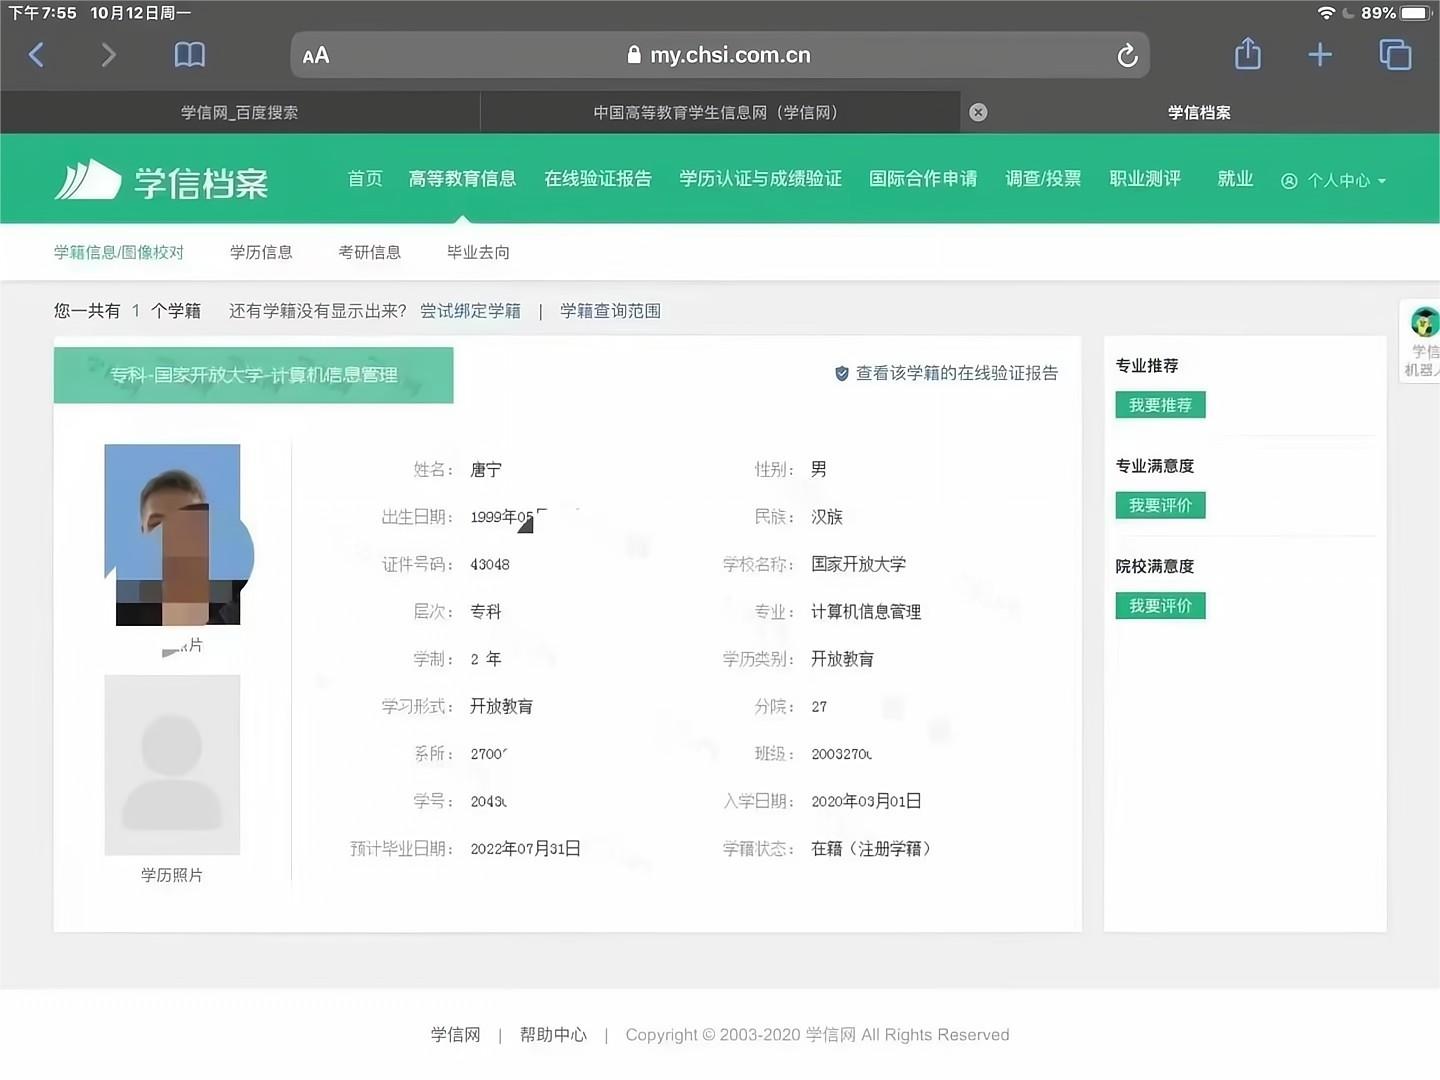
Task: Tap the Wi-Fi status icon
Action: [x=1326, y=13]
